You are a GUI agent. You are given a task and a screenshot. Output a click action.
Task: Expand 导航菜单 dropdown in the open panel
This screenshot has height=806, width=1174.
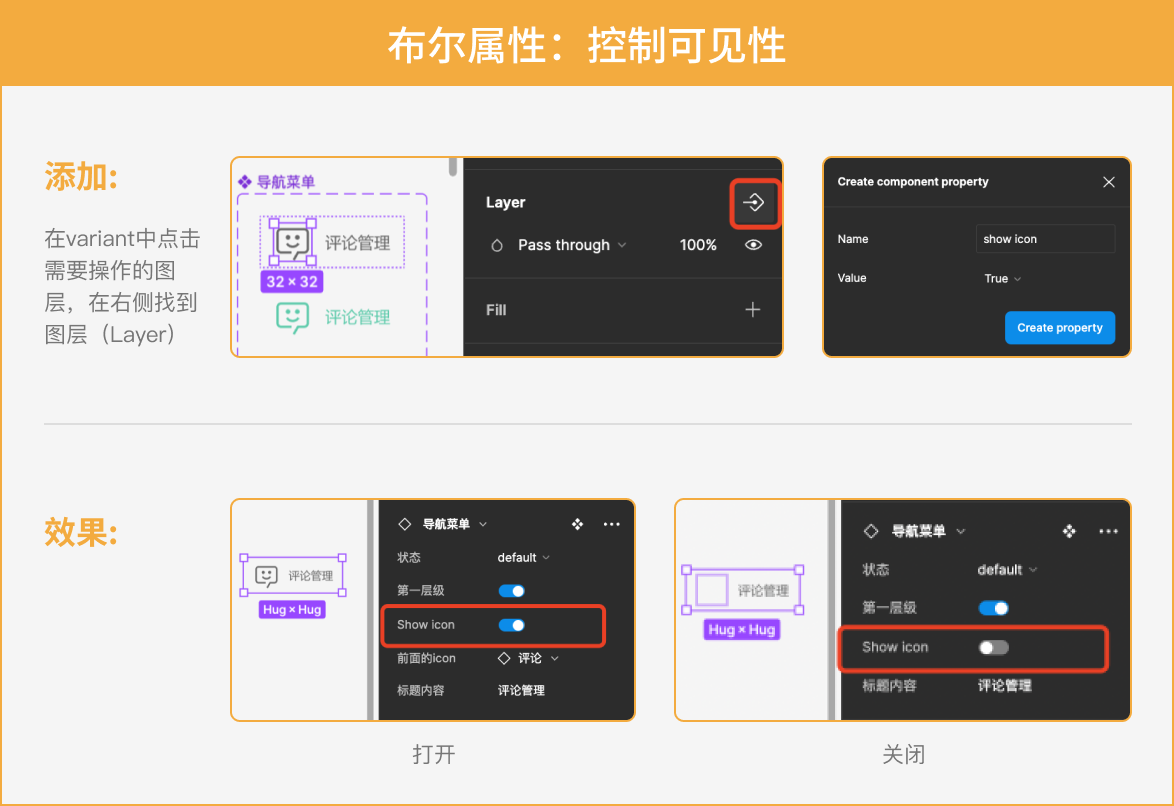pos(454,524)
